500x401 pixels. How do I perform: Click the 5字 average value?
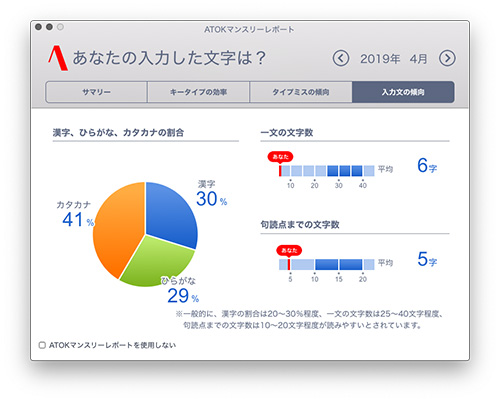[427, 259]
